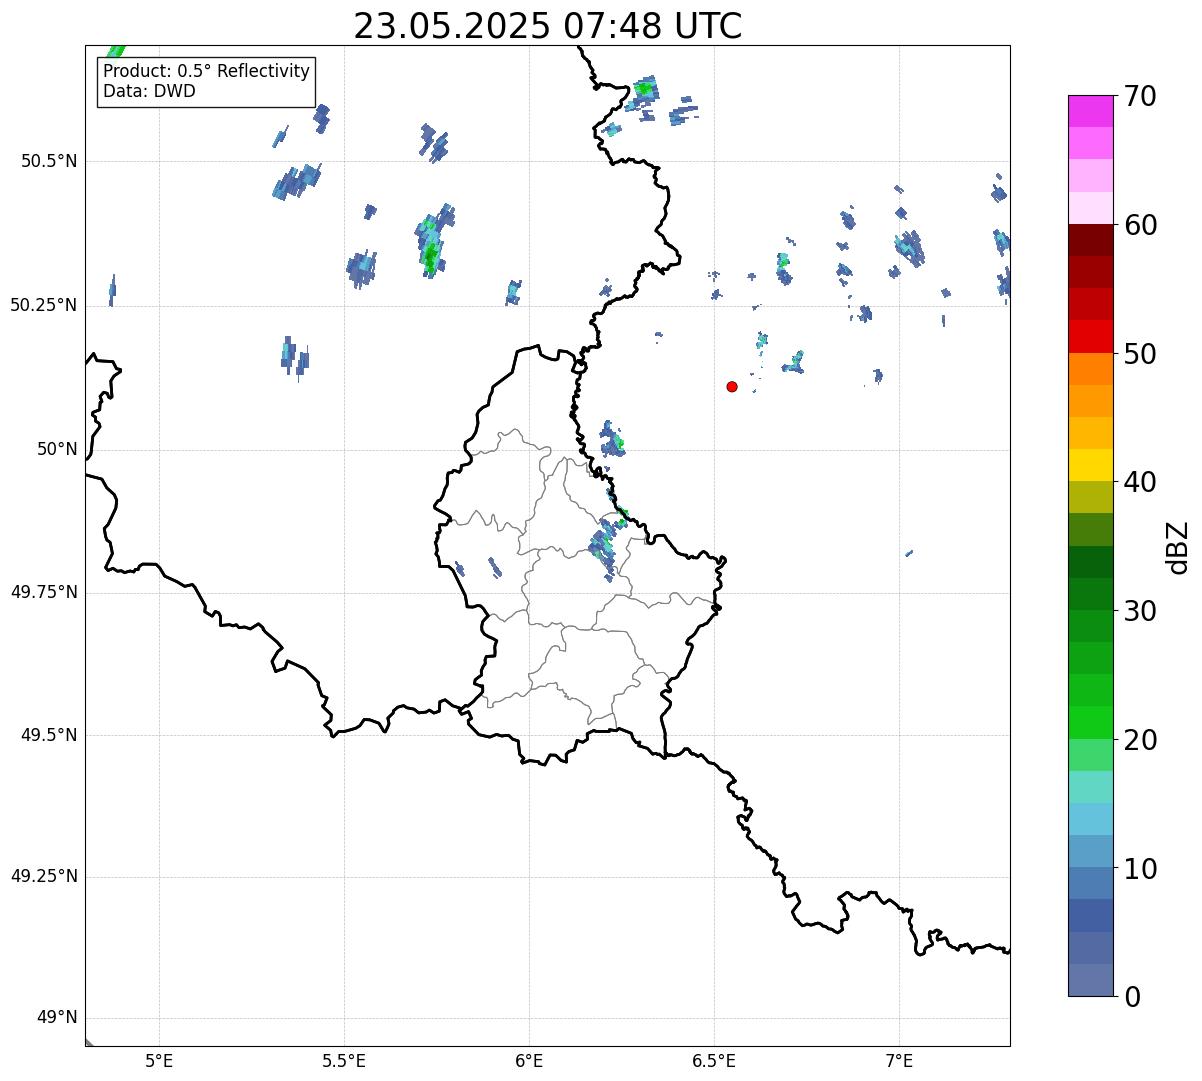The height and width of the screenshot is (1081, 1202).
Task: Pick the olive-yellow swatch just below 40
Action: [x=1090, y=497]
